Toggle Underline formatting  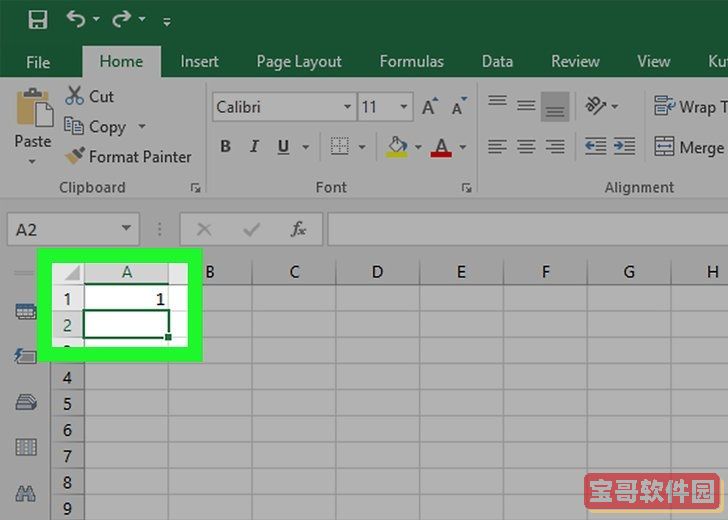(283, 147)
